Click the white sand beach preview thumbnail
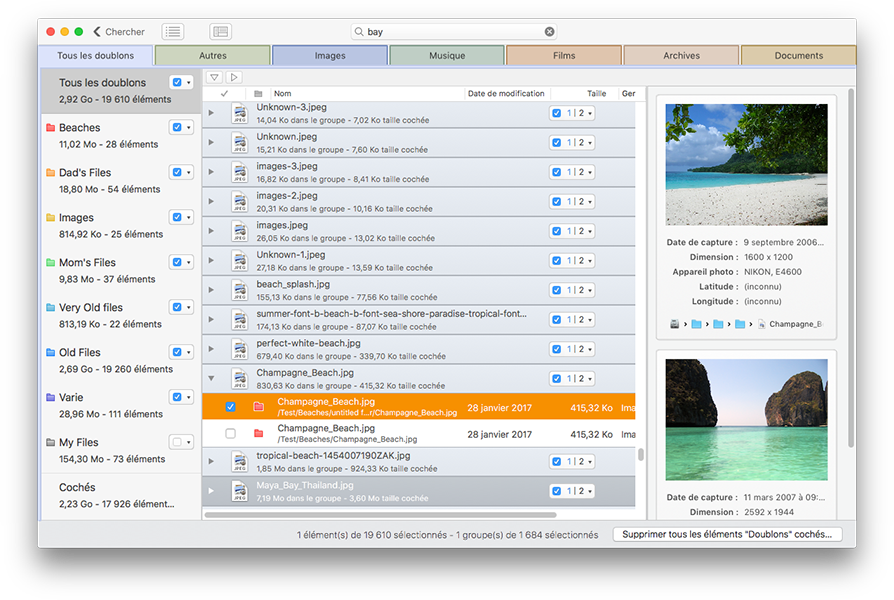The height and width of the screenshot is (600, 894). tap(746, 164)
